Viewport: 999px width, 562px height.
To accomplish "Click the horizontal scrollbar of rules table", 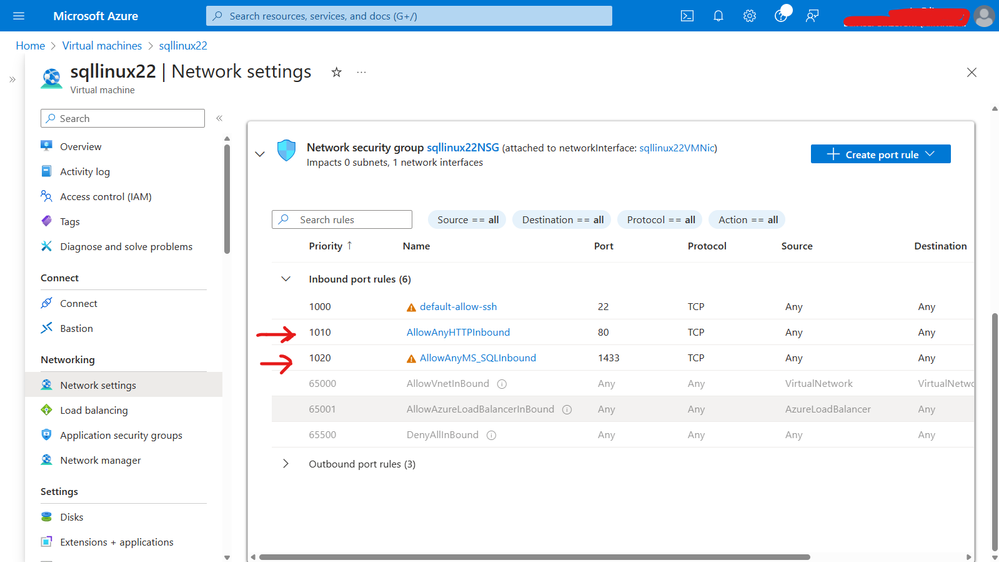I will coord(534,557).
